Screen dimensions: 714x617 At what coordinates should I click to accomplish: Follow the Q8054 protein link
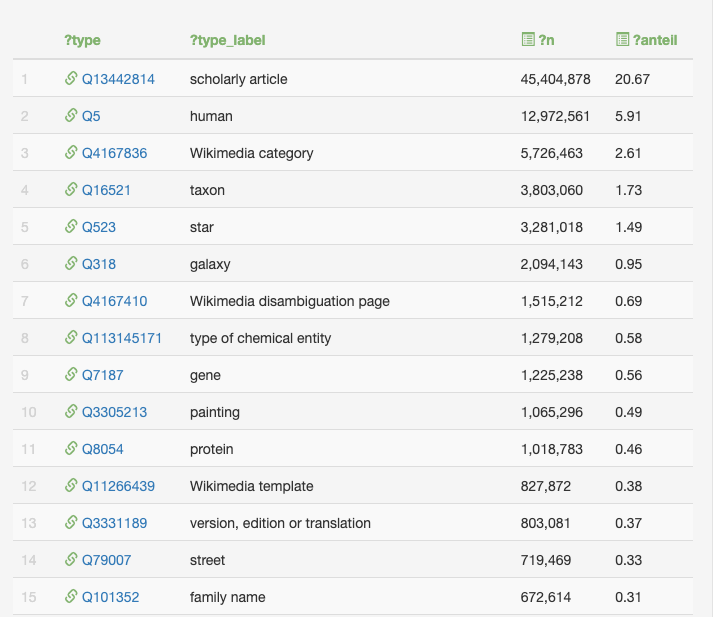pyautogui.click(x=102, y=449)
